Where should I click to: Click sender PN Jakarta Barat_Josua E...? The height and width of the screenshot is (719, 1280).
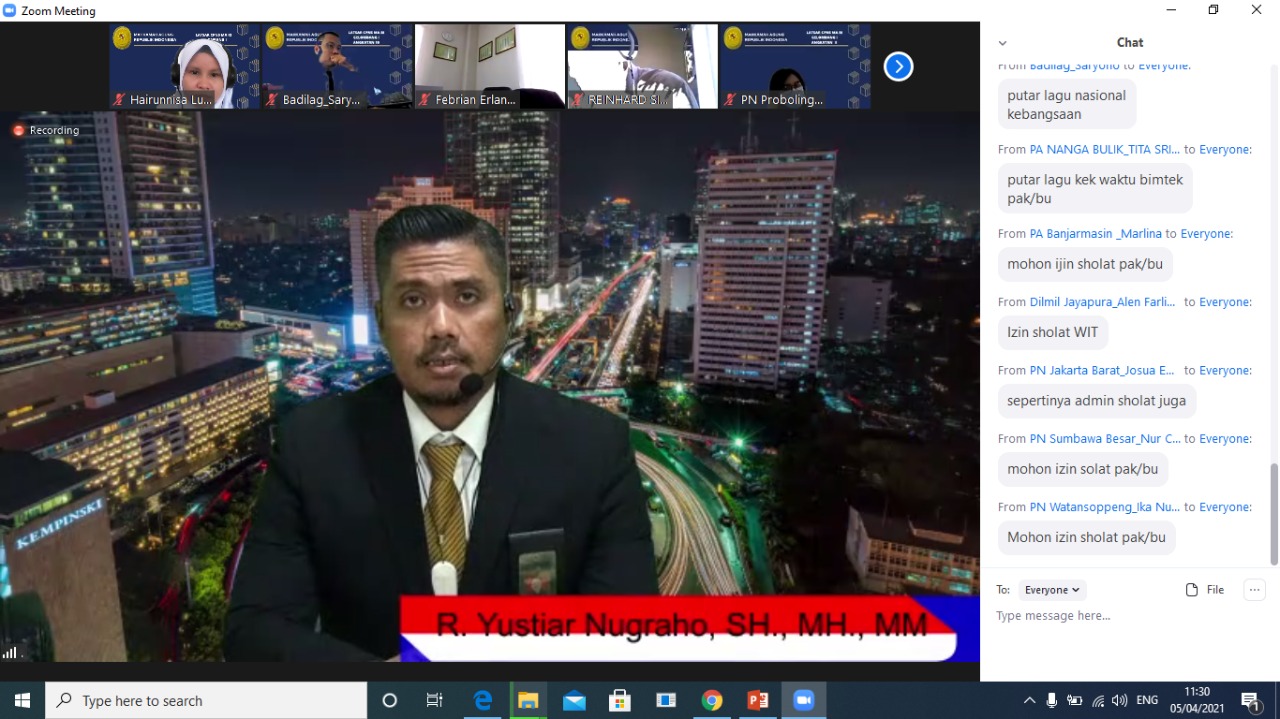(x=1102, y=370)
